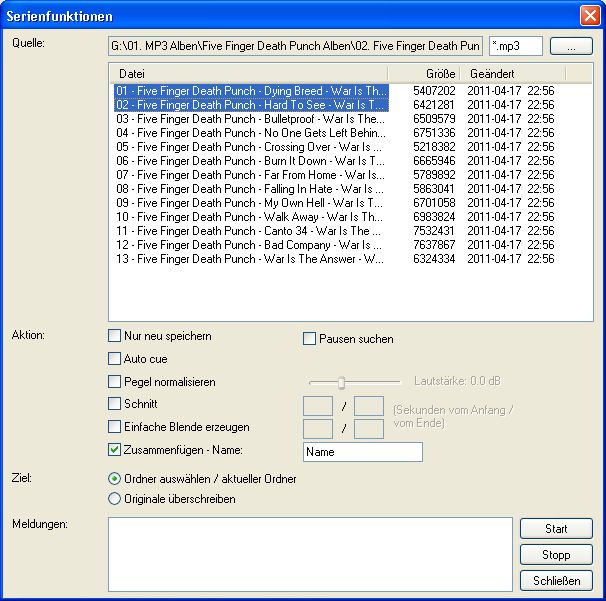The image size is (606, 601).
Task: Select the file 08 - Falling In Hate
Action: point(250,189)
